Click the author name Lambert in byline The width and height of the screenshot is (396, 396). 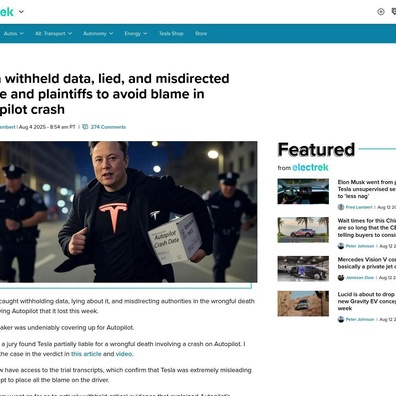pos(8,127)
